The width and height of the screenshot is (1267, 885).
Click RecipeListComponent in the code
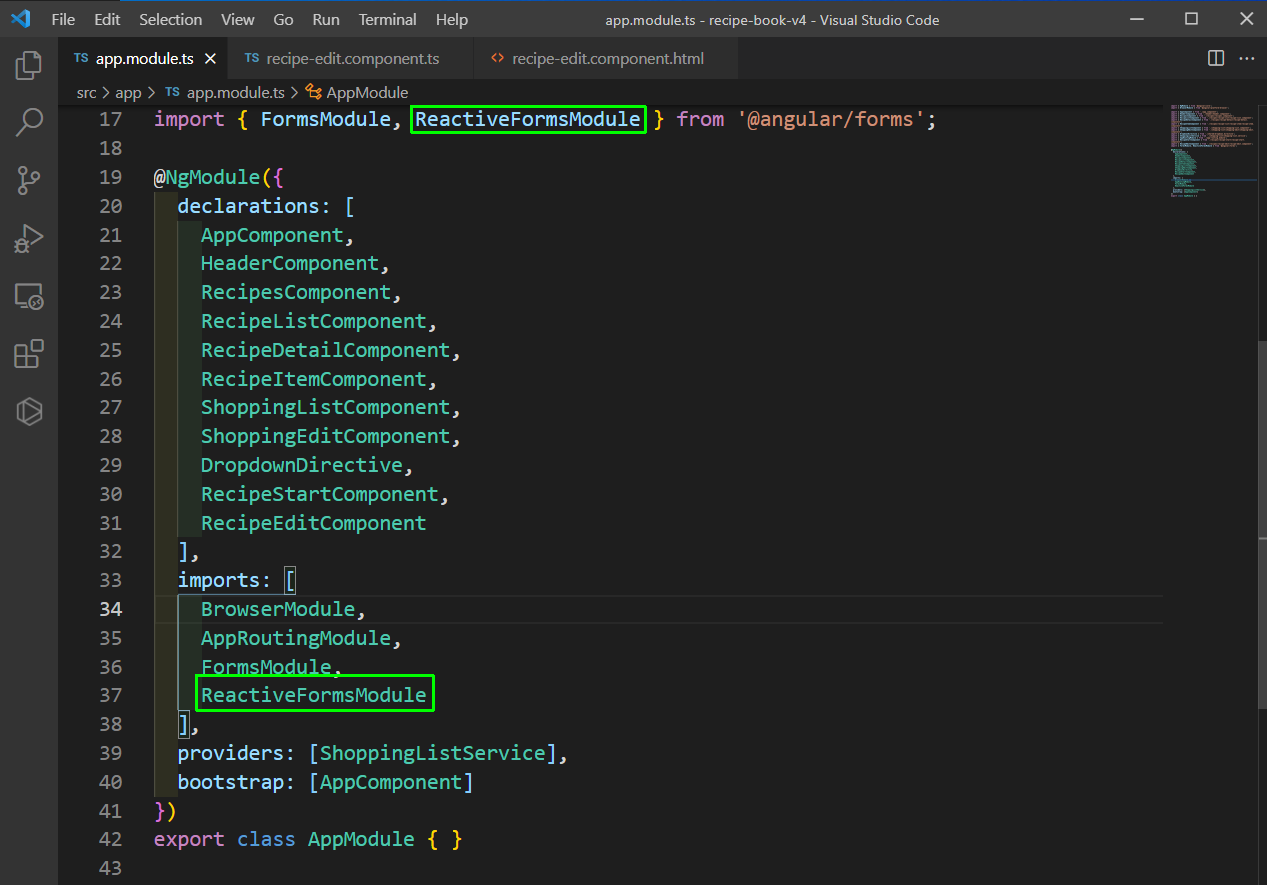[314, 321]
